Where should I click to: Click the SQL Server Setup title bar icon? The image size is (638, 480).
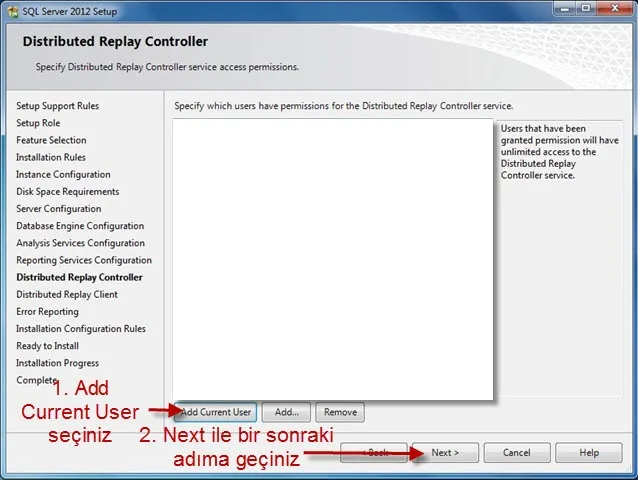point(13,11)
